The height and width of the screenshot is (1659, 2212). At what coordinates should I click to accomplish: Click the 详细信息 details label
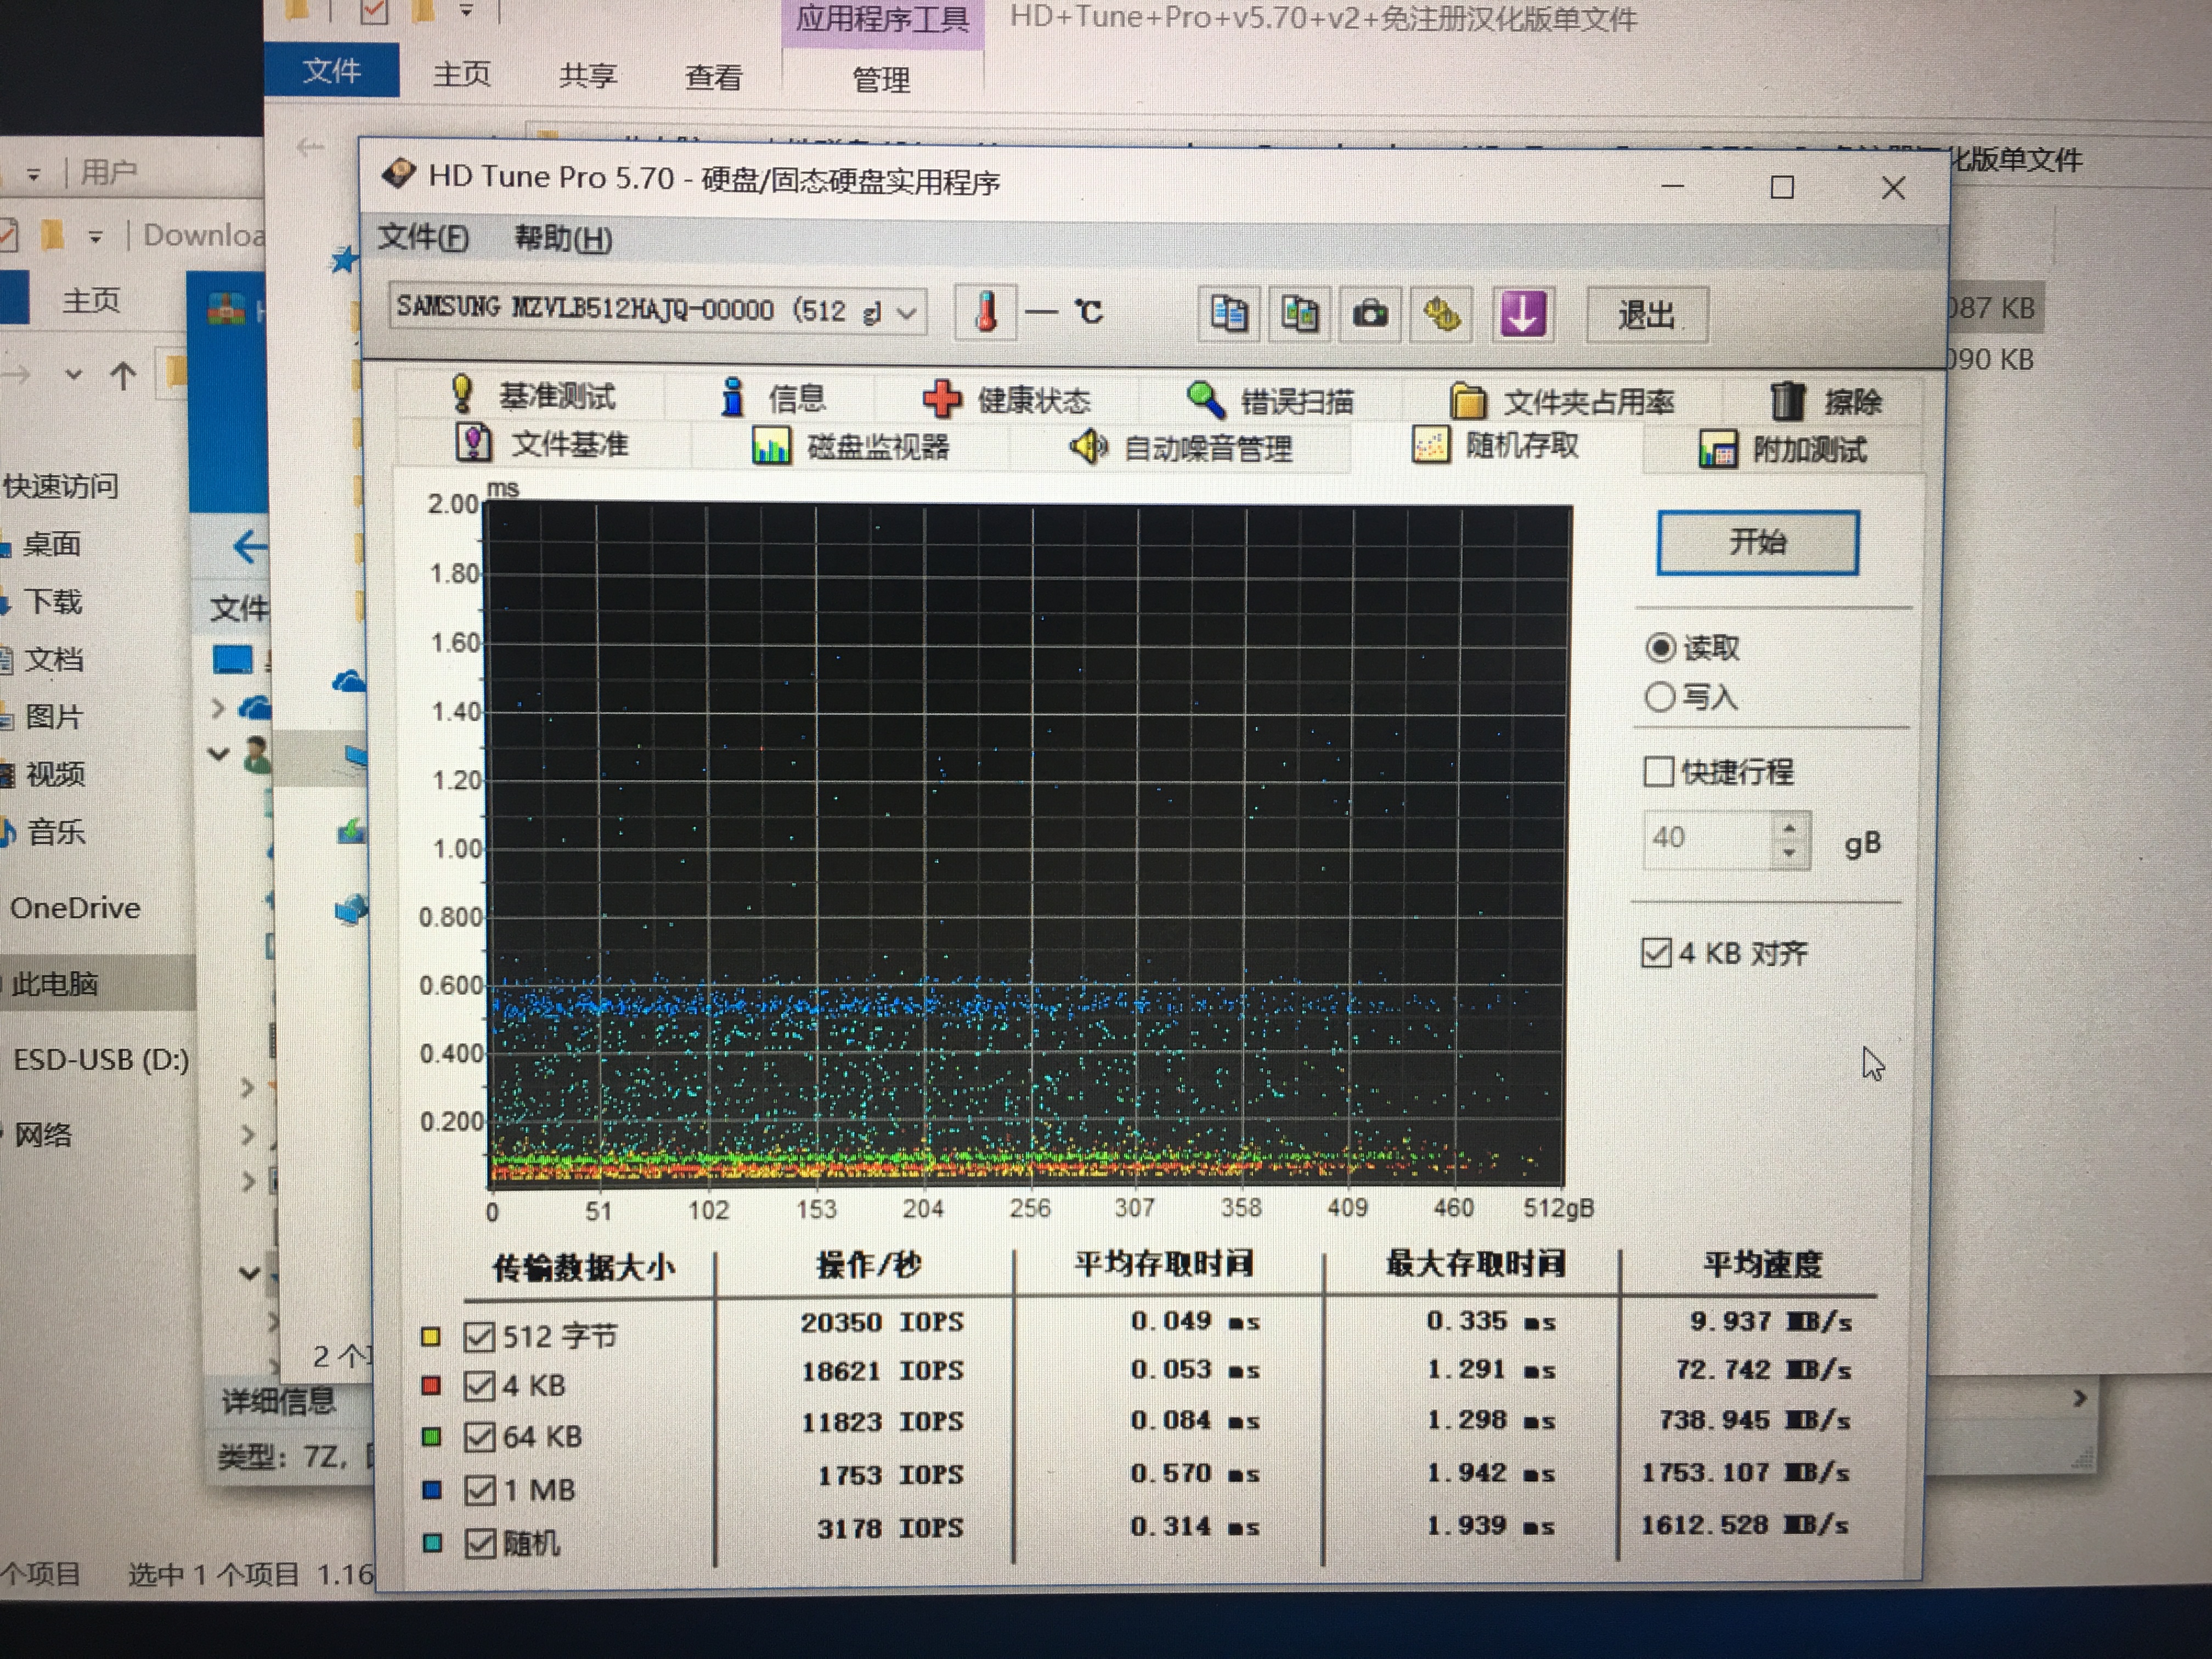(x=278, y=1401)
